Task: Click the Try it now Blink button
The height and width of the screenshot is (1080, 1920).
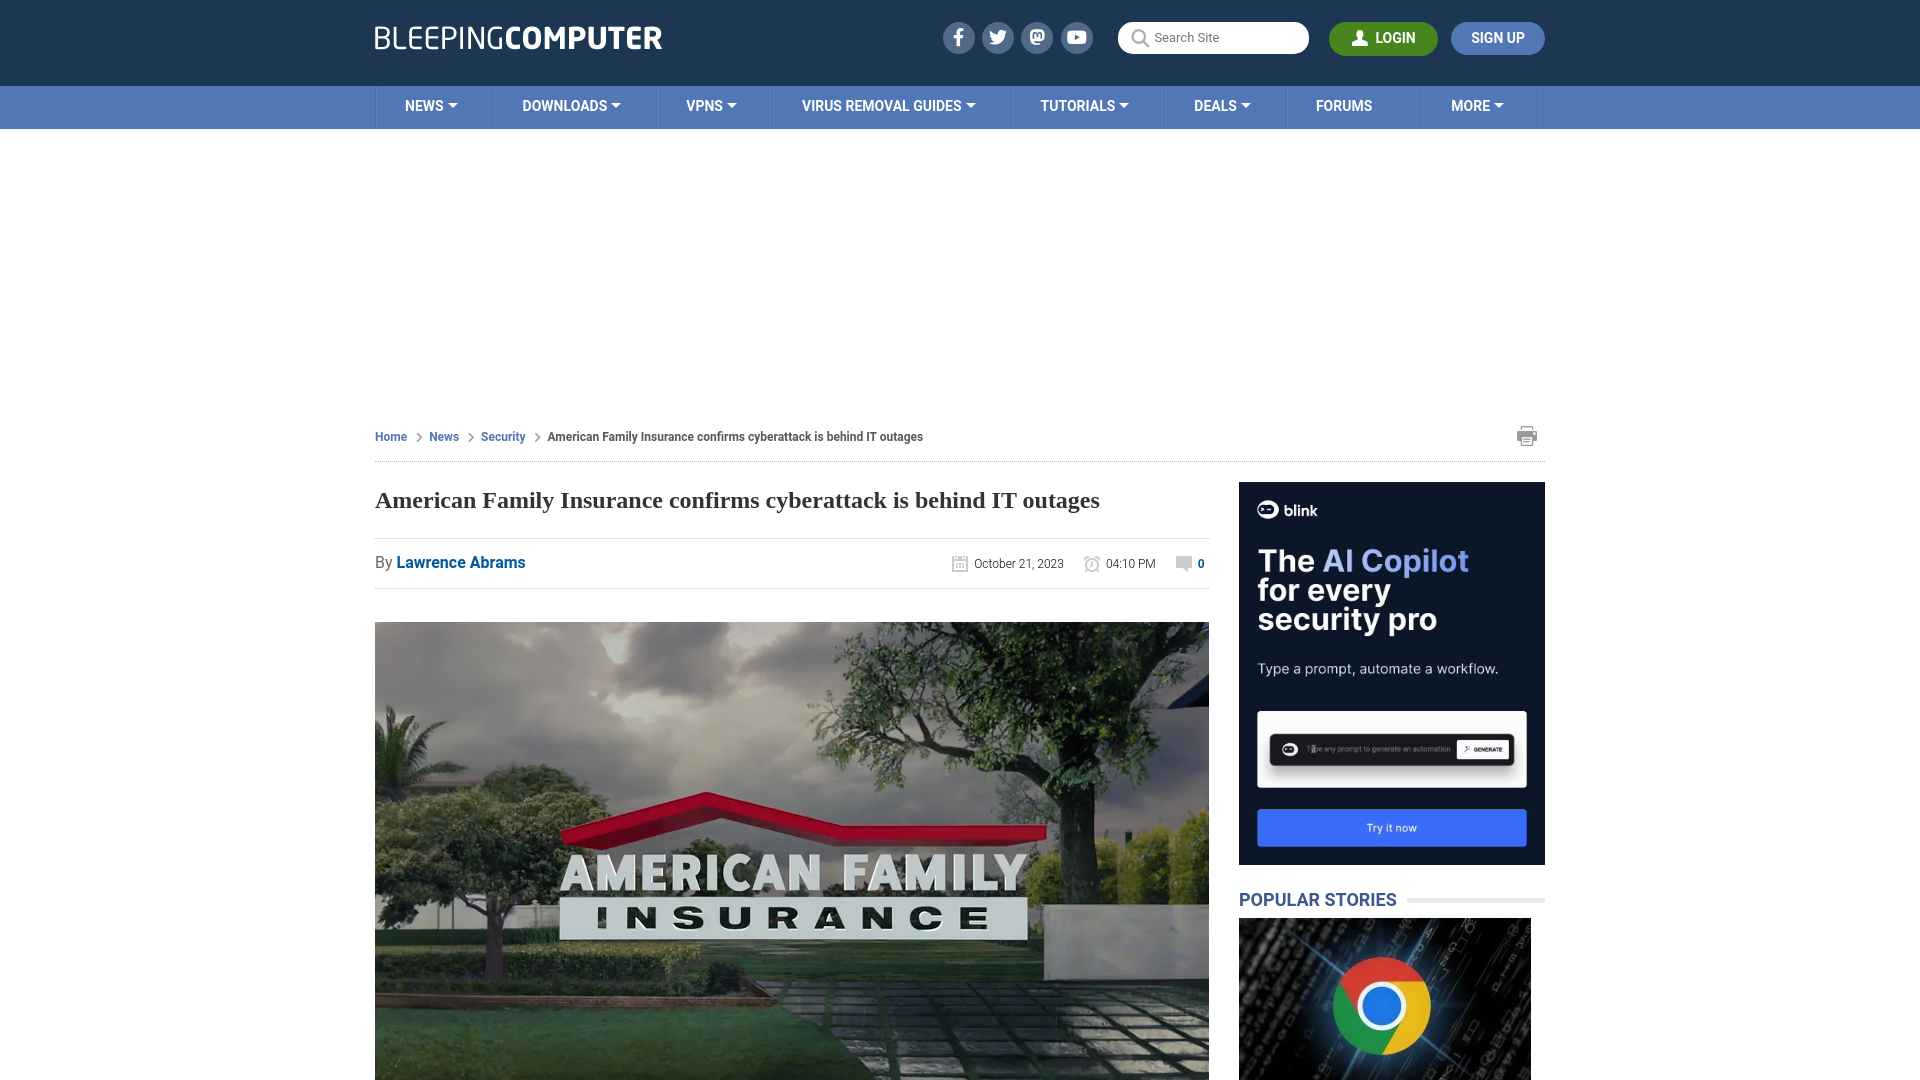Action: point(1391,827)
